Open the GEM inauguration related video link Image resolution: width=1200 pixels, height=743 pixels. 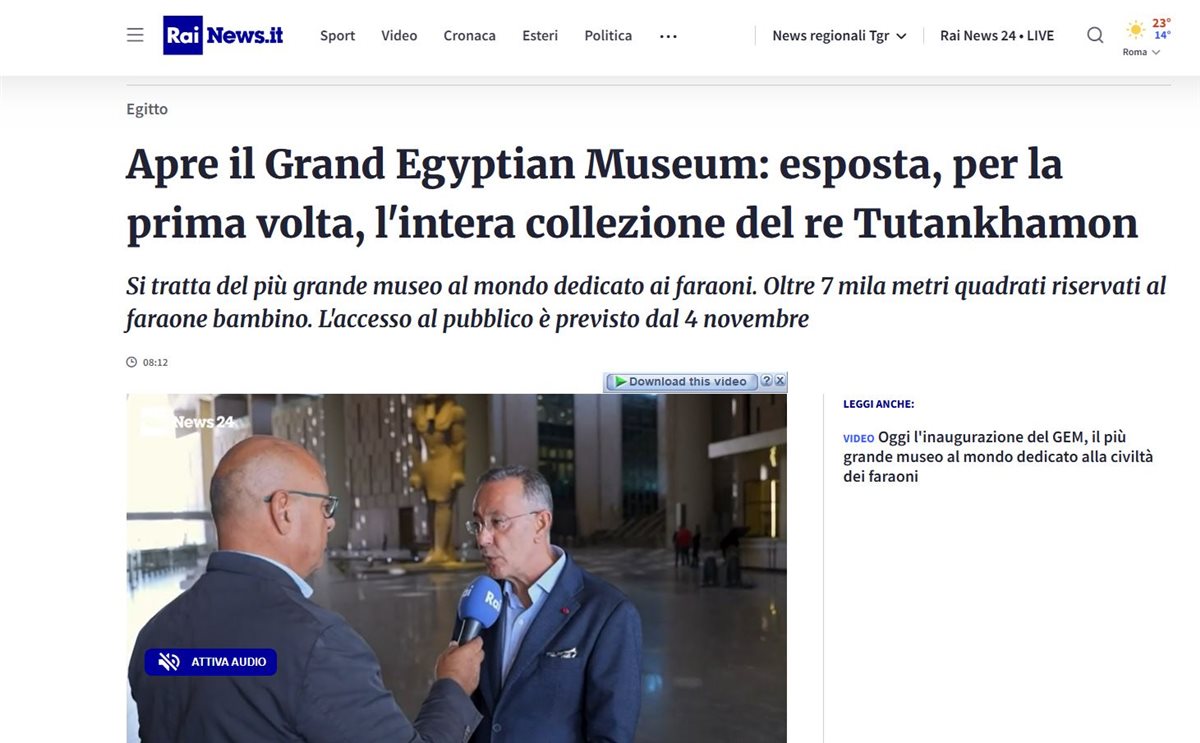(x=998, y=457)
